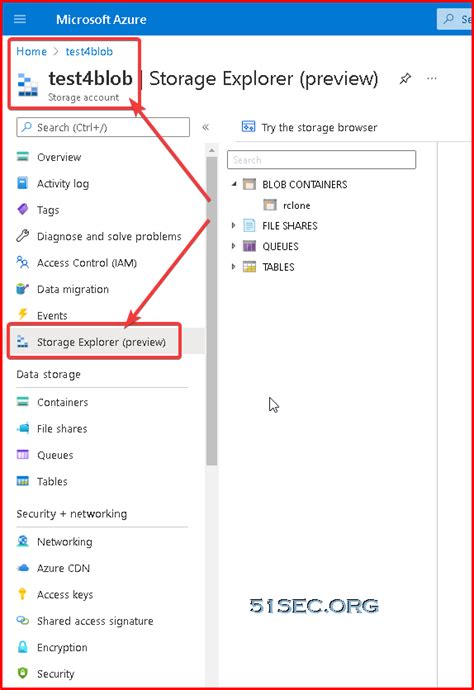Click the rclone container icon
This screenshot has height=690, width=474.
pyautogui.click(x=270, y=205)
